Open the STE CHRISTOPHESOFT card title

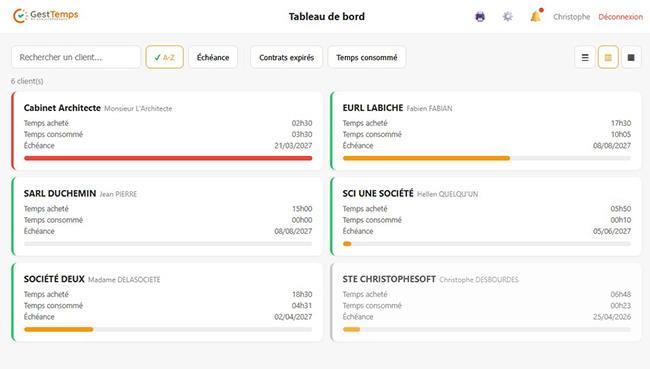pyautogui.click(x=389, y=279)
